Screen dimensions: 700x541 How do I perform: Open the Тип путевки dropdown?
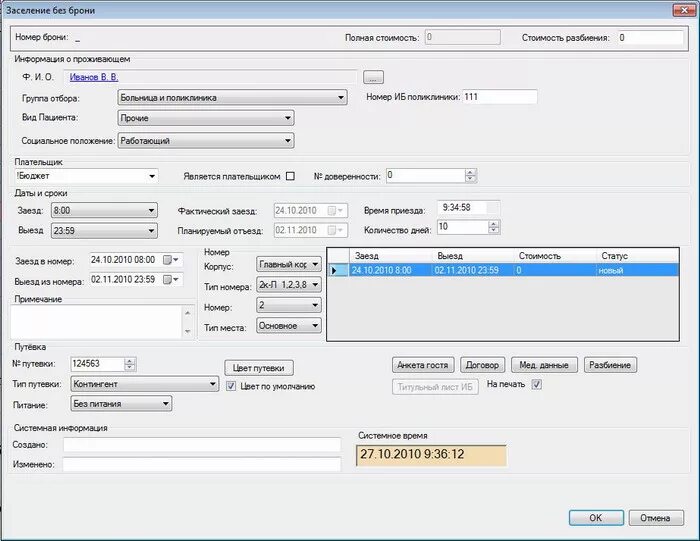coord(145,384)
